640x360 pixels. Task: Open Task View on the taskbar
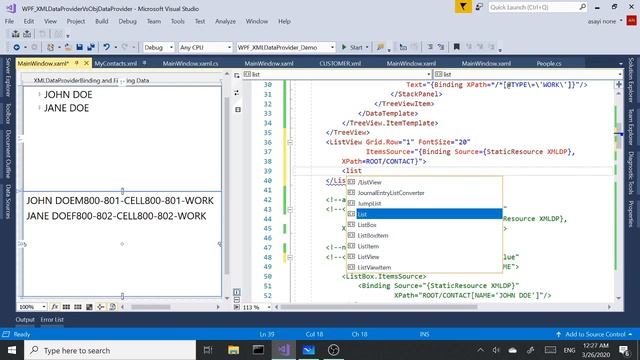pyautogui.click(x=208, y=350)
